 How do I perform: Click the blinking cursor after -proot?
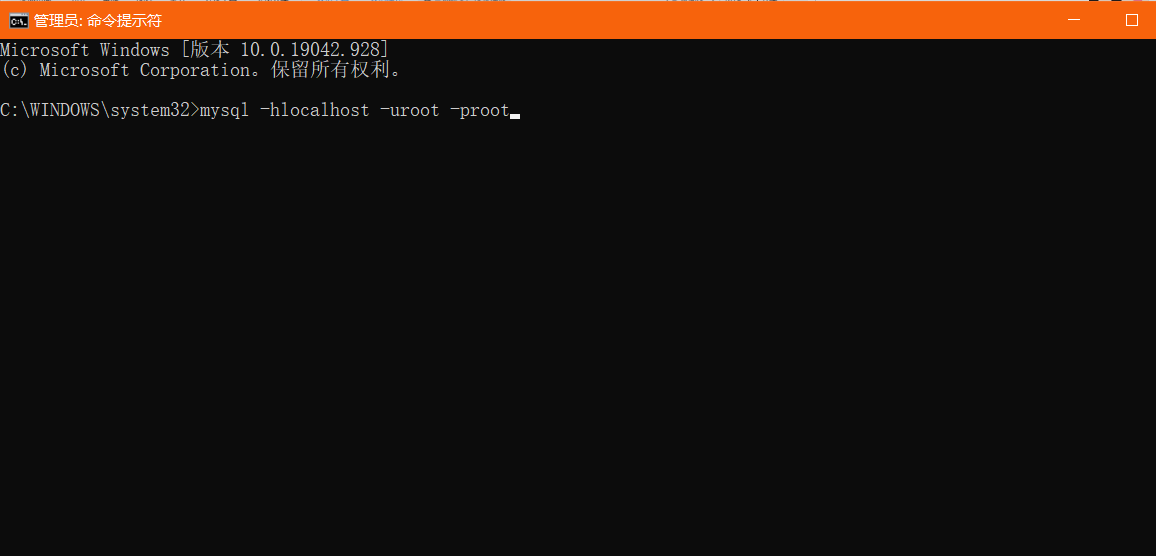coord(515,116)
